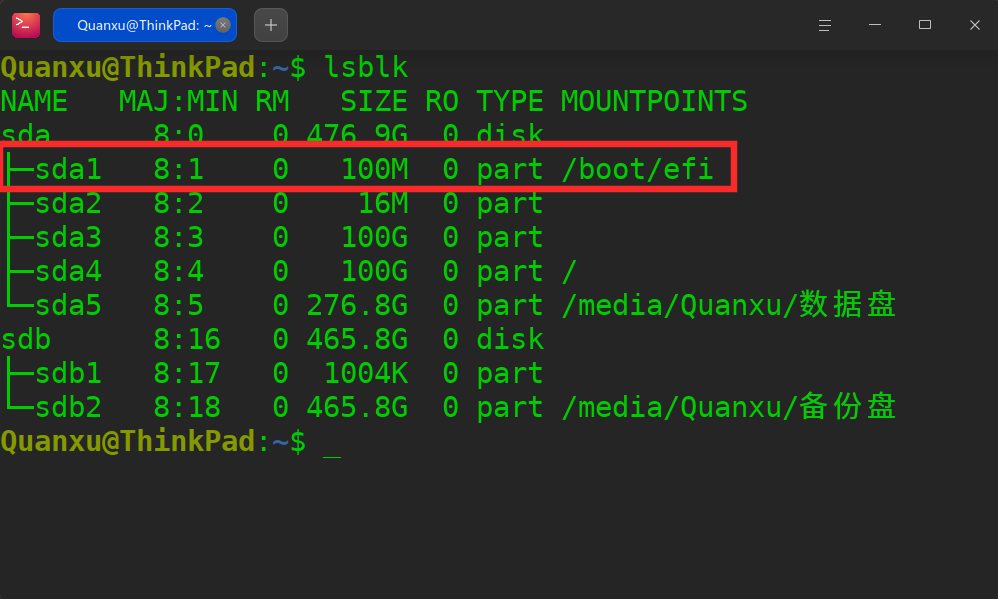Image resolution: width=998 pixels, height=599 pixels.
Task: Click the /media/Quanxu/数据盘 mount path
Action: [x=729, y=305]
